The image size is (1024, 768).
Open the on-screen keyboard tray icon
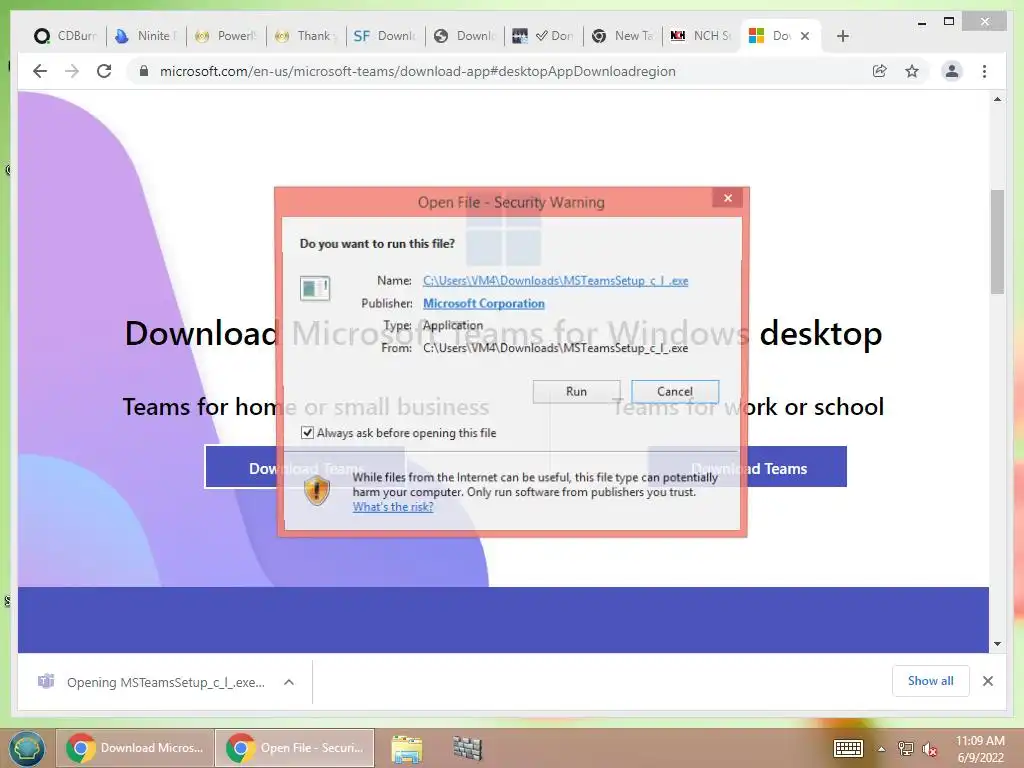[x=848, y=748]
